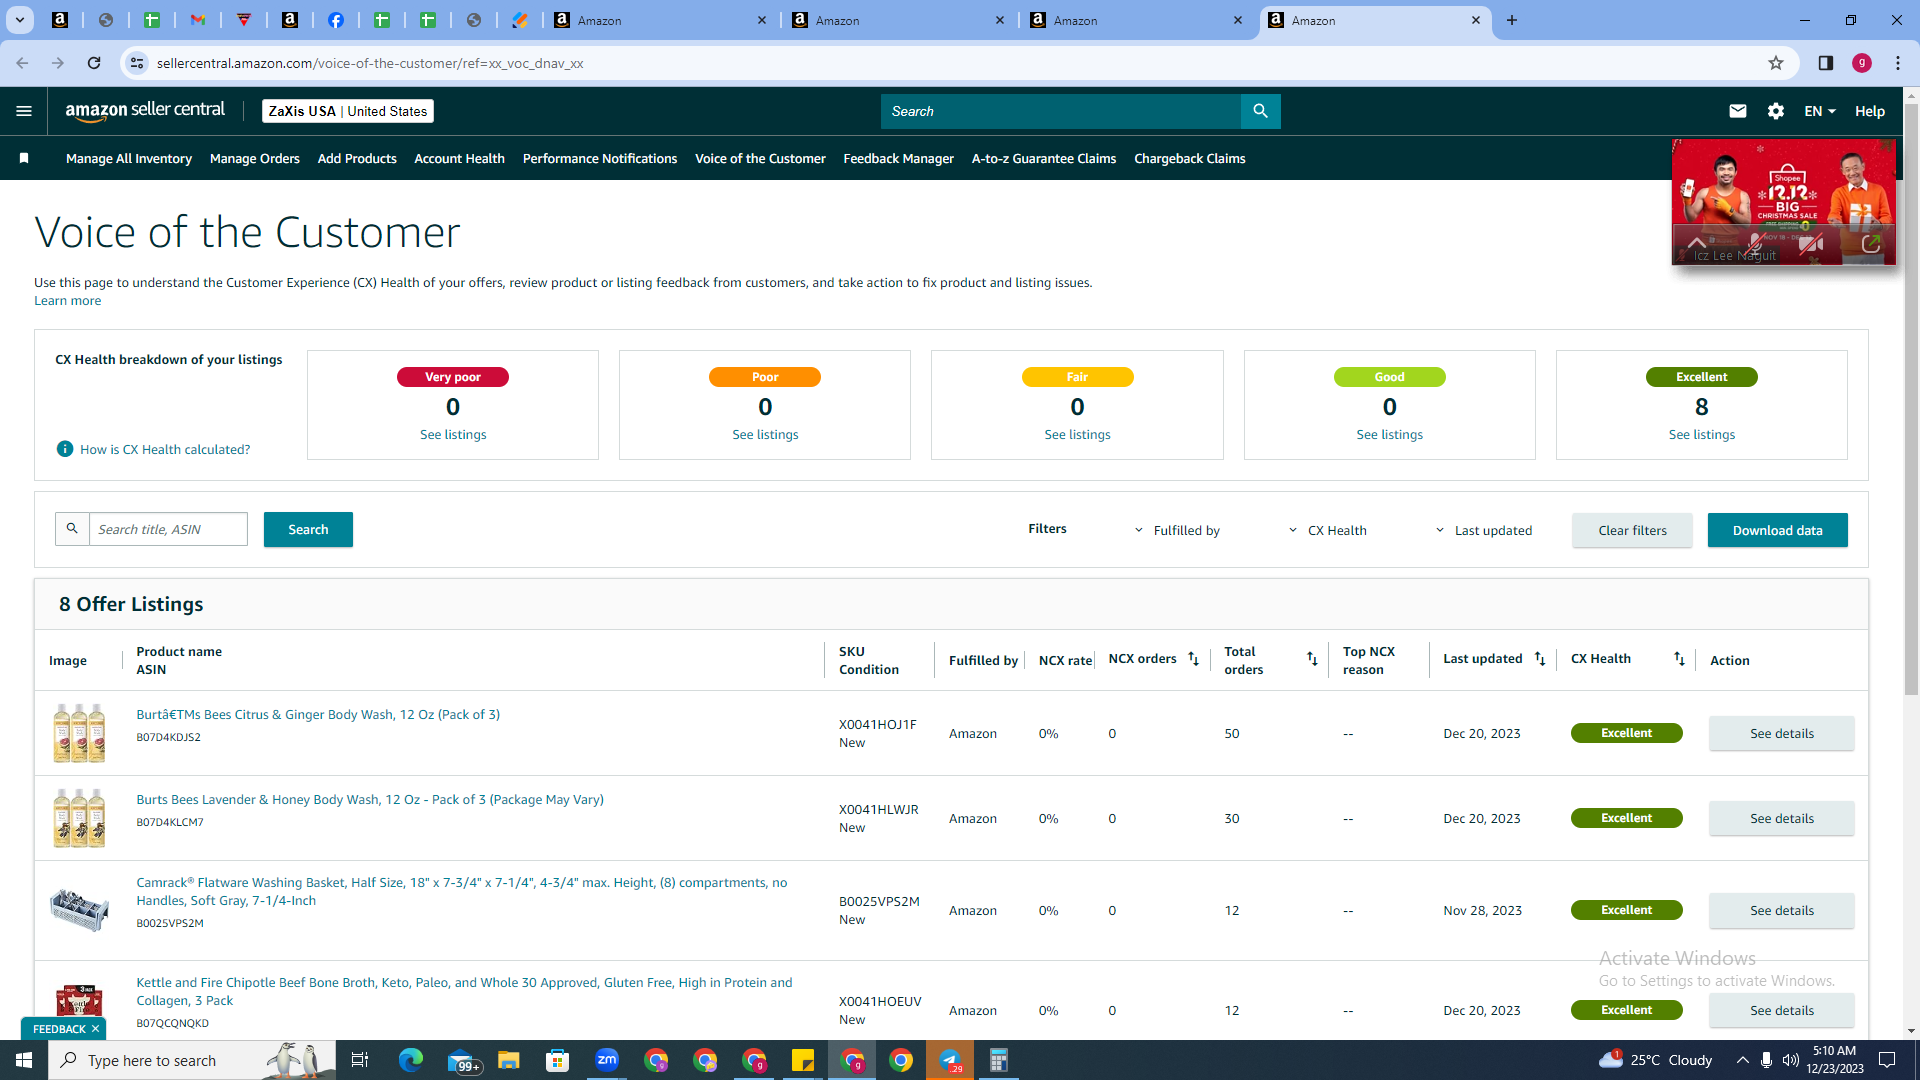Viewport: 1920px width, 1080px height.
Task: Click the Learn more link
Action: pyautogui.click(x=67, y=300)
